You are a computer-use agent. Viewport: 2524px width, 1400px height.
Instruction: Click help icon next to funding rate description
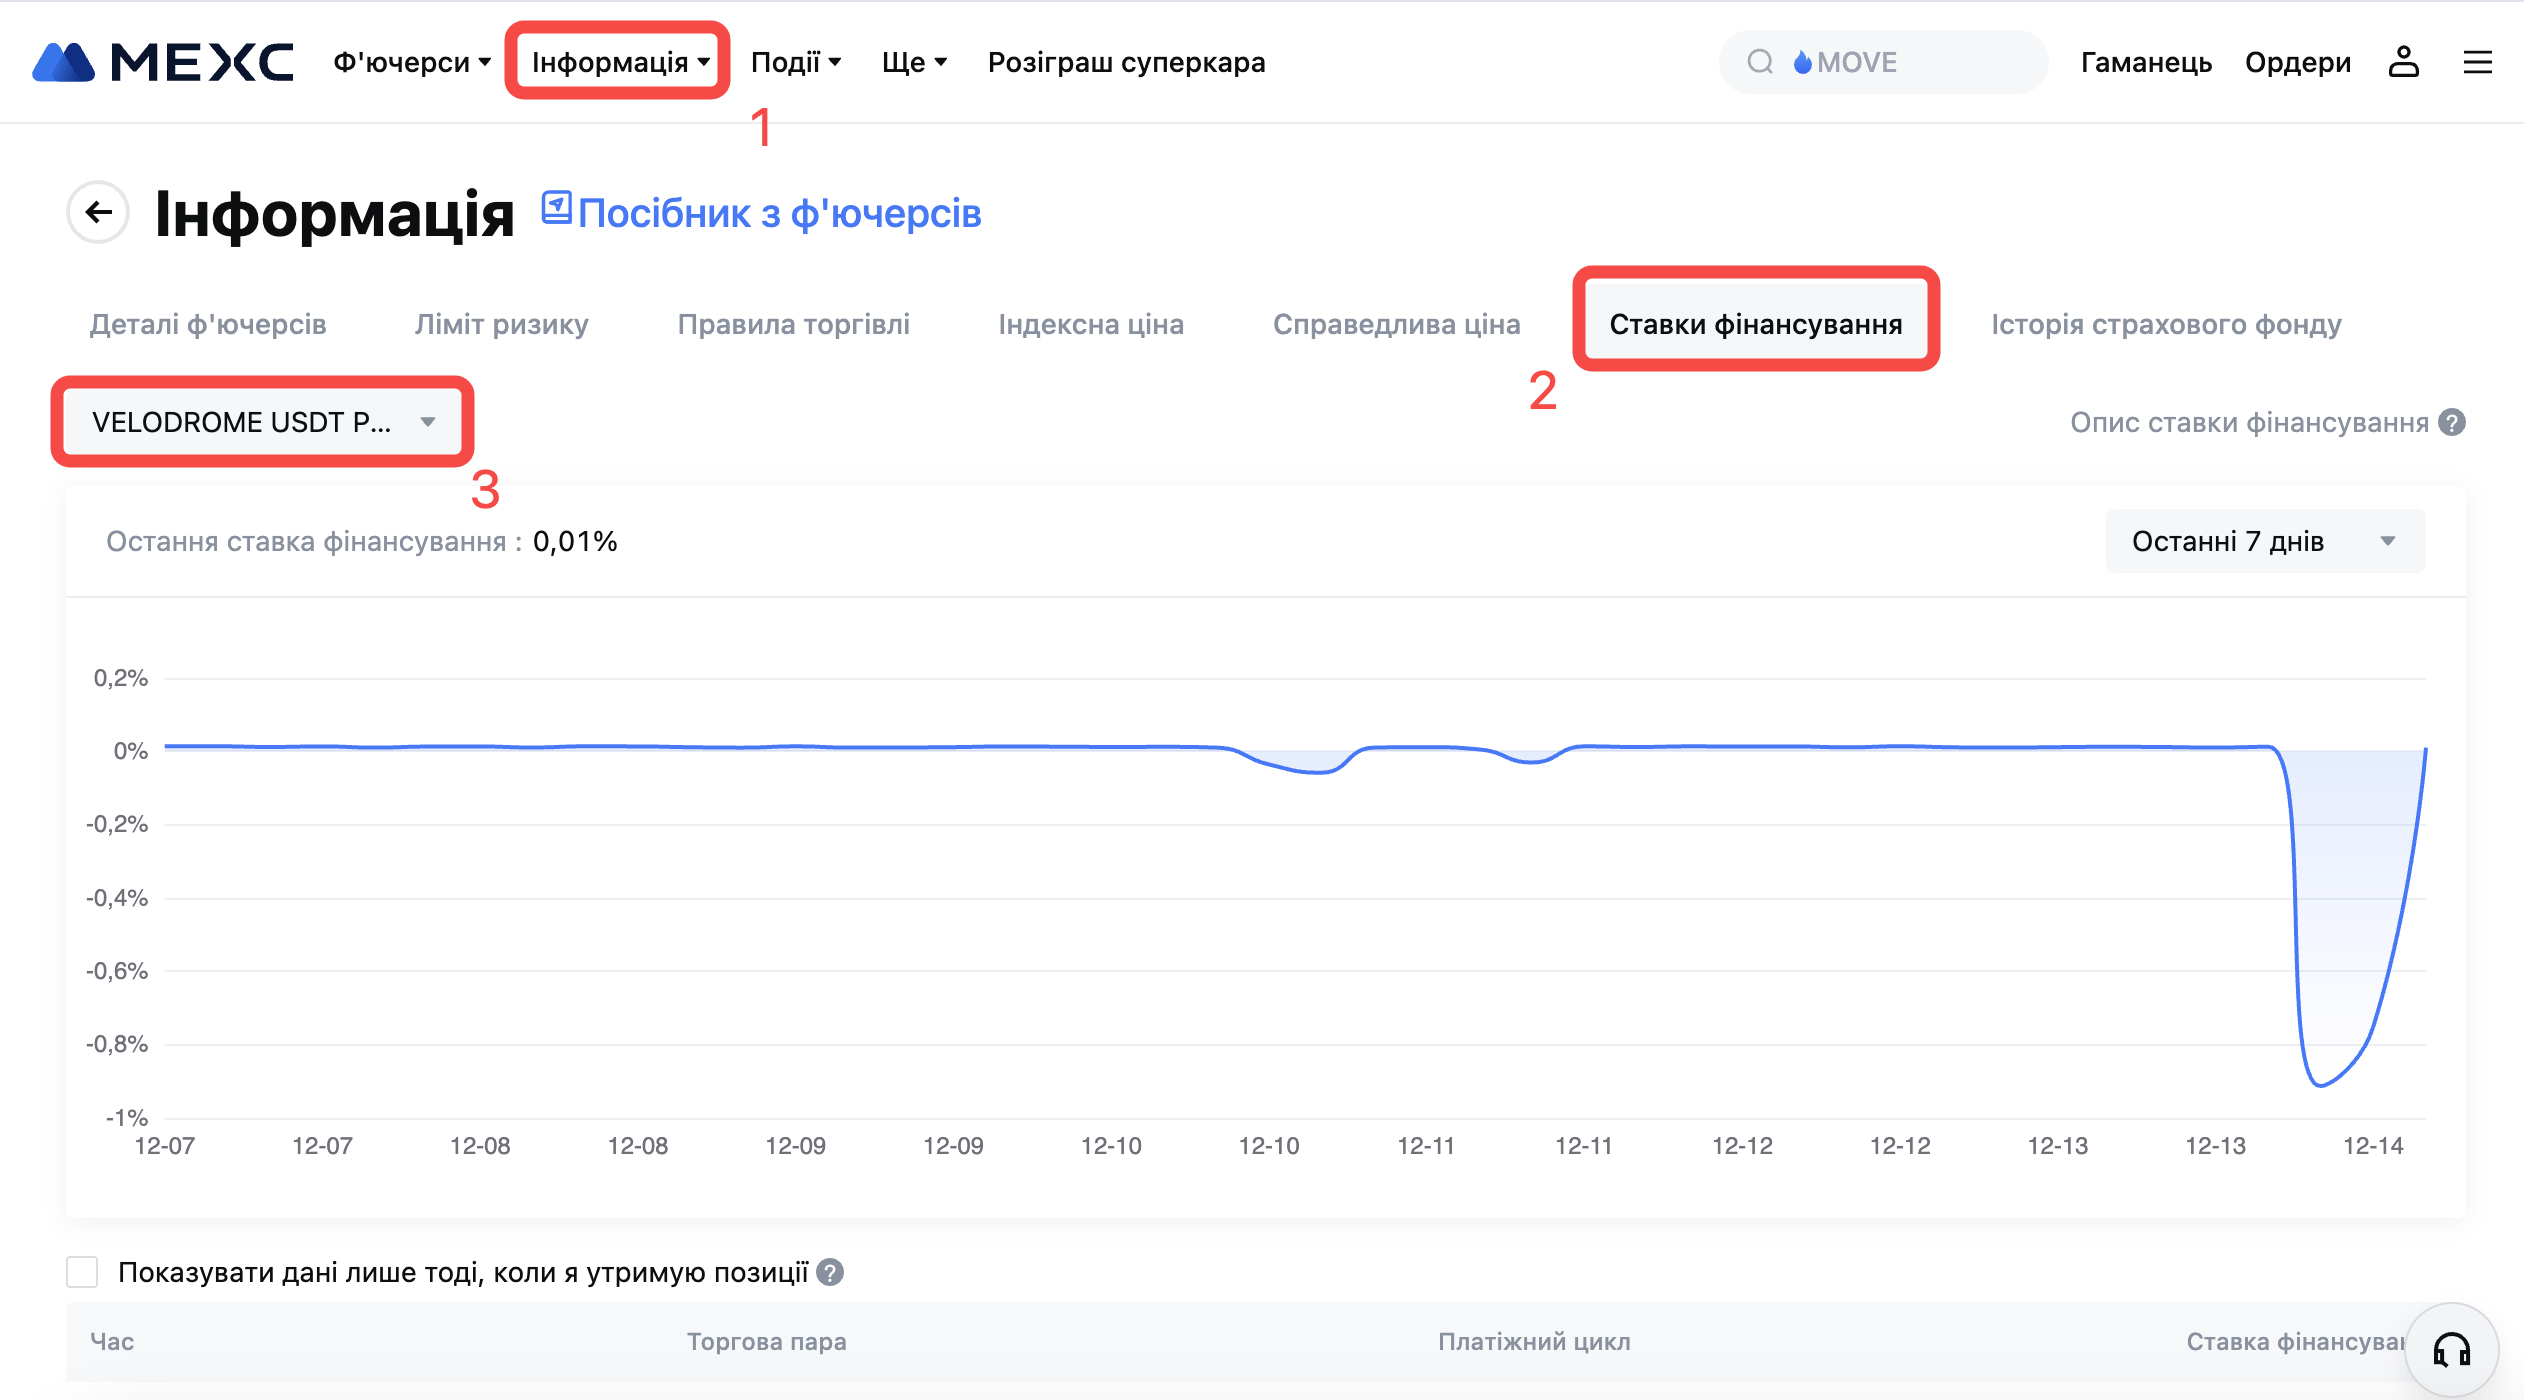point(2452,422)
